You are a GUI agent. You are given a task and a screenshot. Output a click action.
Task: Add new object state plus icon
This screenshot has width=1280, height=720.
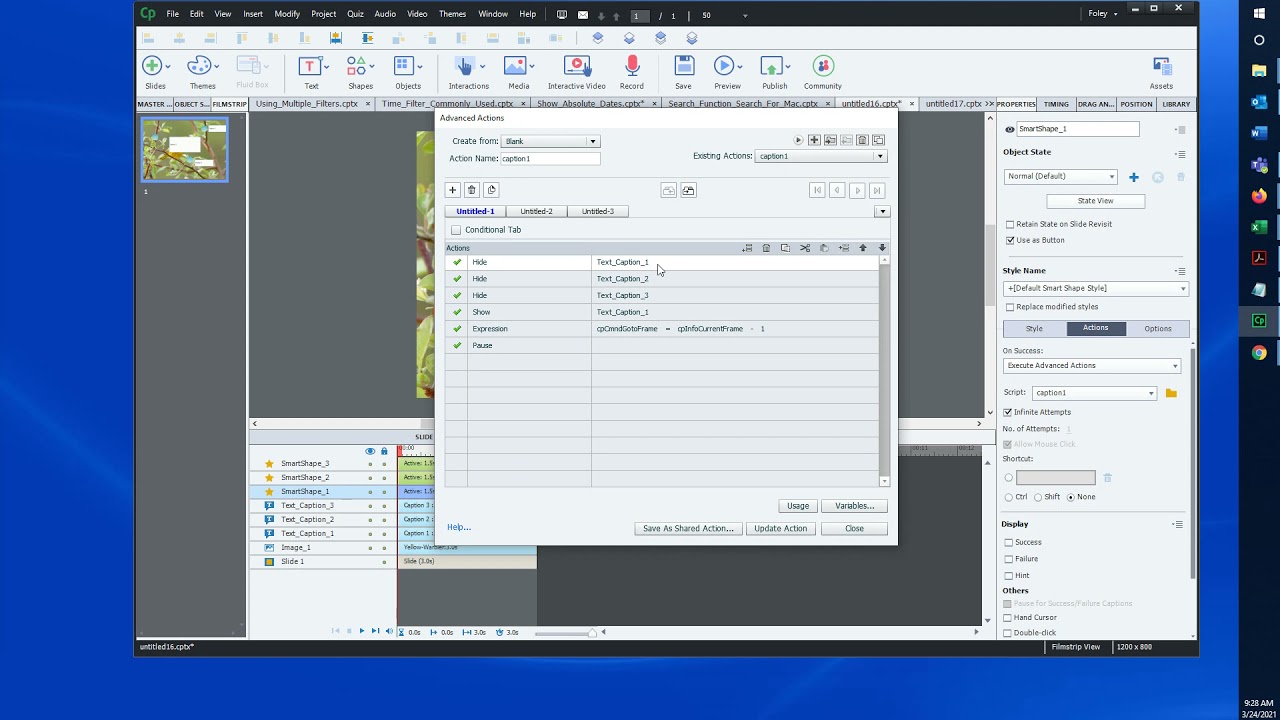pos(1134,177)
